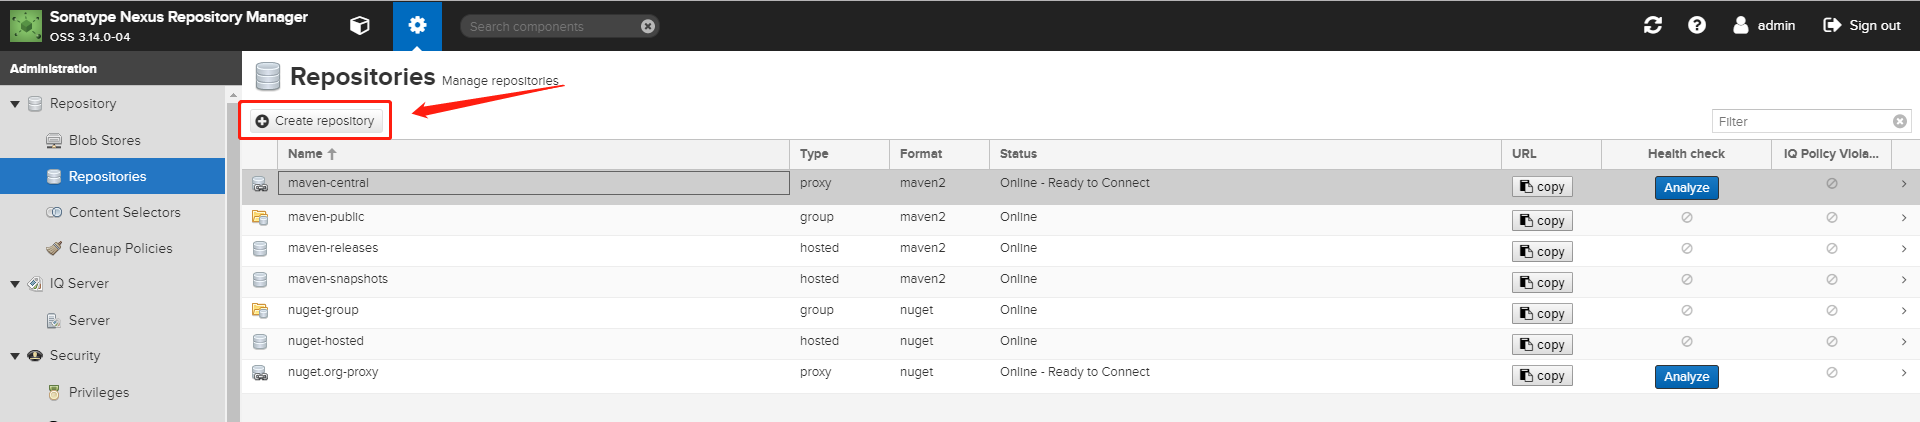
Task: Copy URL of nuget.org-proxy
Action: pyautogui.click(x=1542, y=376)
